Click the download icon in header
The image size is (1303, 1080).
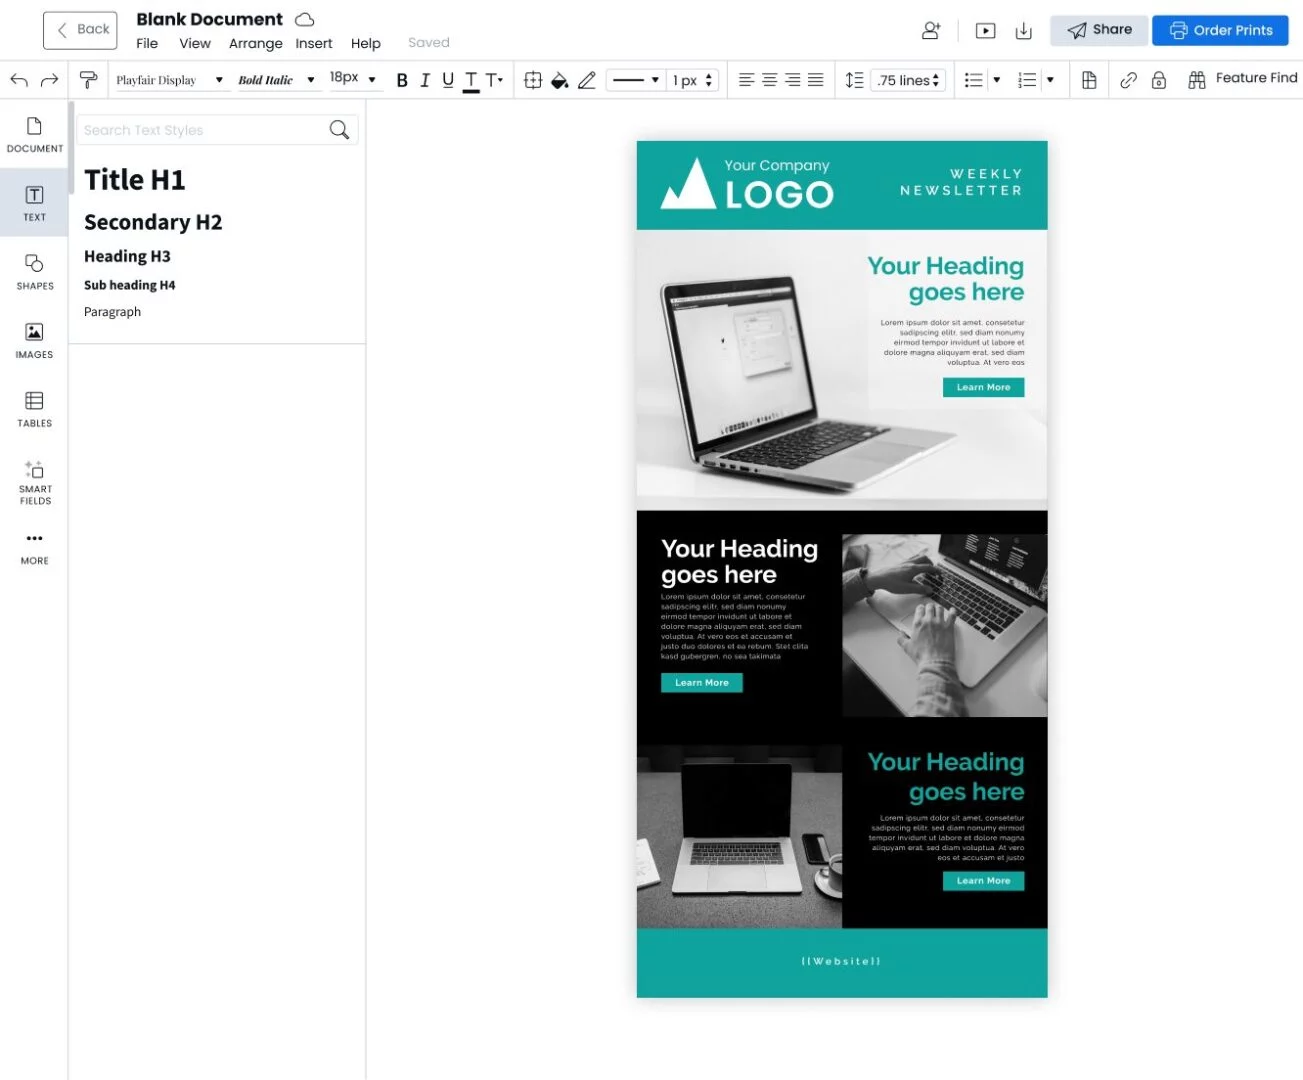pyautogui.click(x=1023, y=31)
